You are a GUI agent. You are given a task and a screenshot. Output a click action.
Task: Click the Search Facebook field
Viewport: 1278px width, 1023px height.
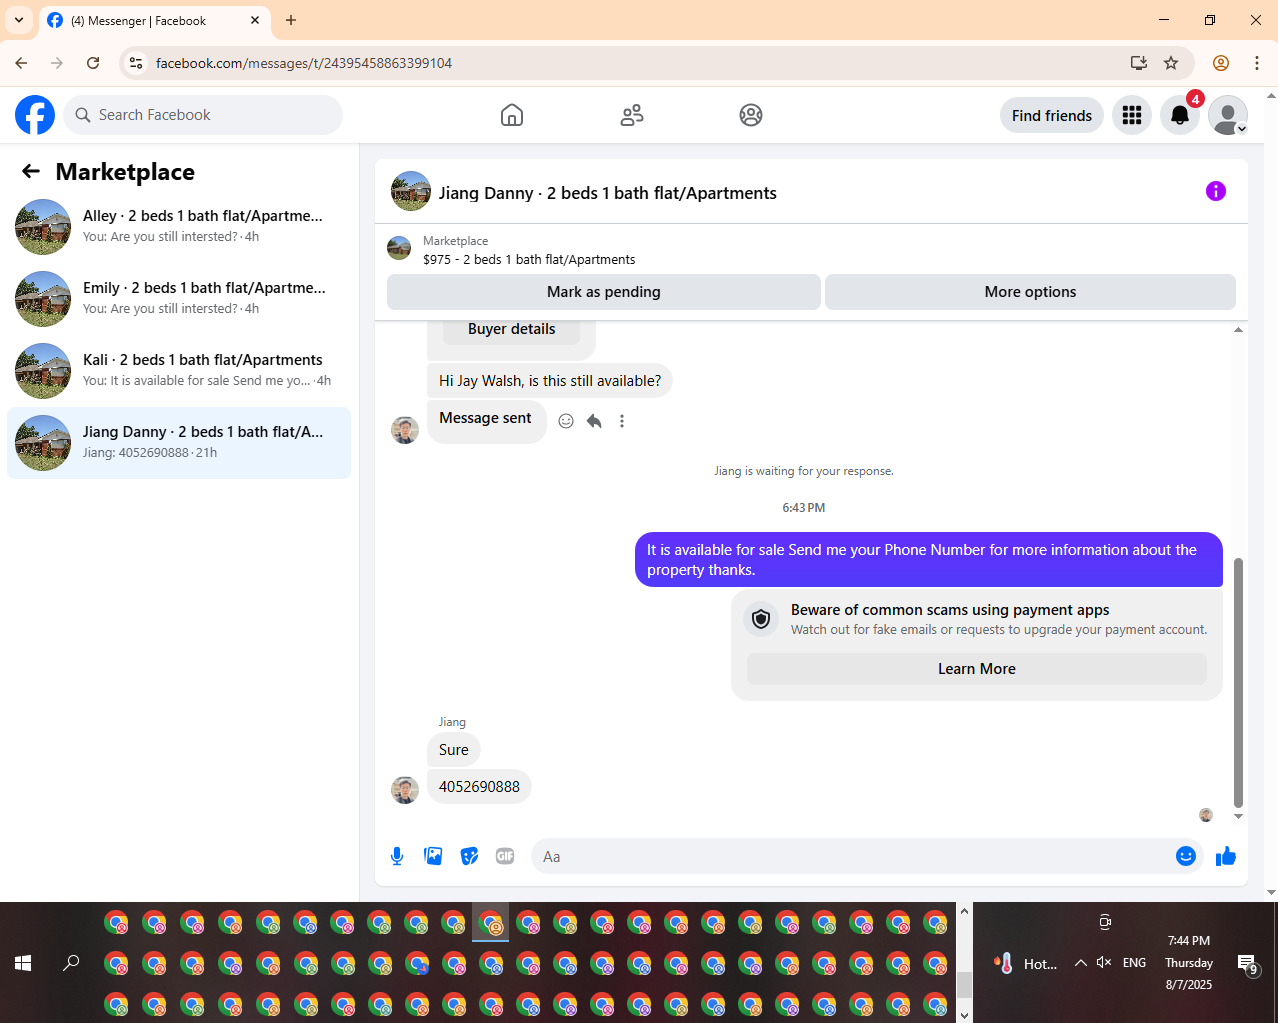203,115
